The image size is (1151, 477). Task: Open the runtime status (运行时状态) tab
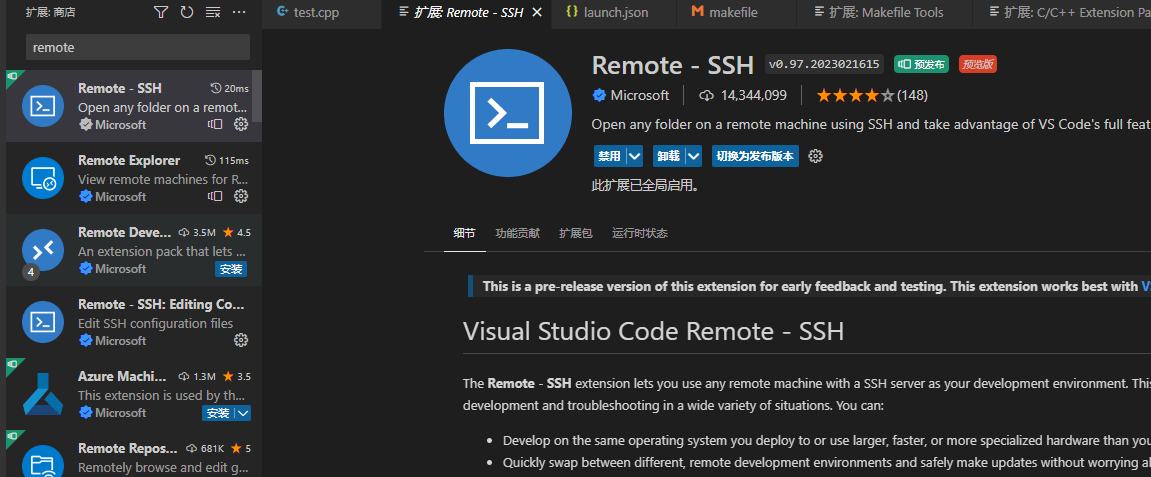tap(640, 233)
